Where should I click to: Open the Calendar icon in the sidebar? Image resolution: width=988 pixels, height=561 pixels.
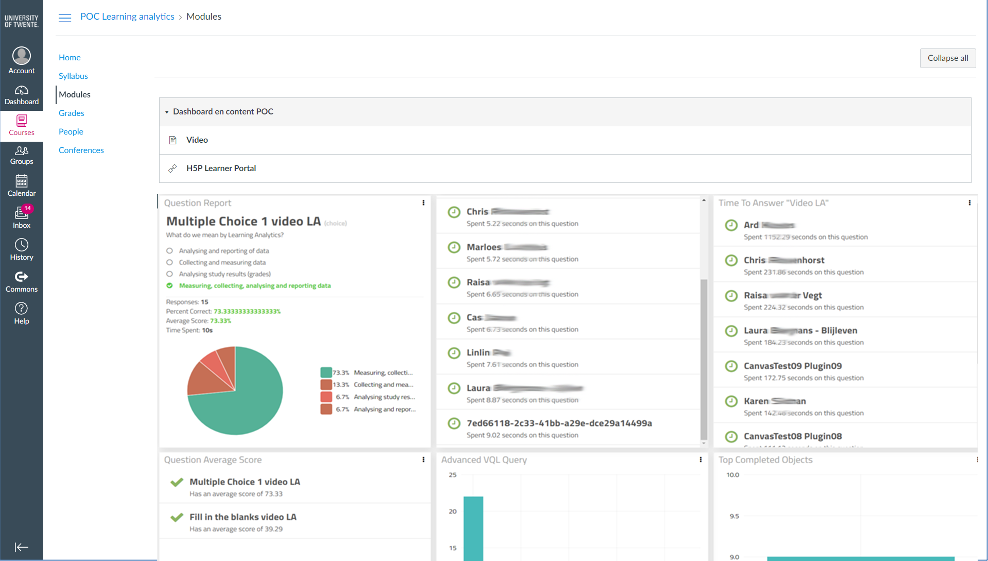(21, 182)
